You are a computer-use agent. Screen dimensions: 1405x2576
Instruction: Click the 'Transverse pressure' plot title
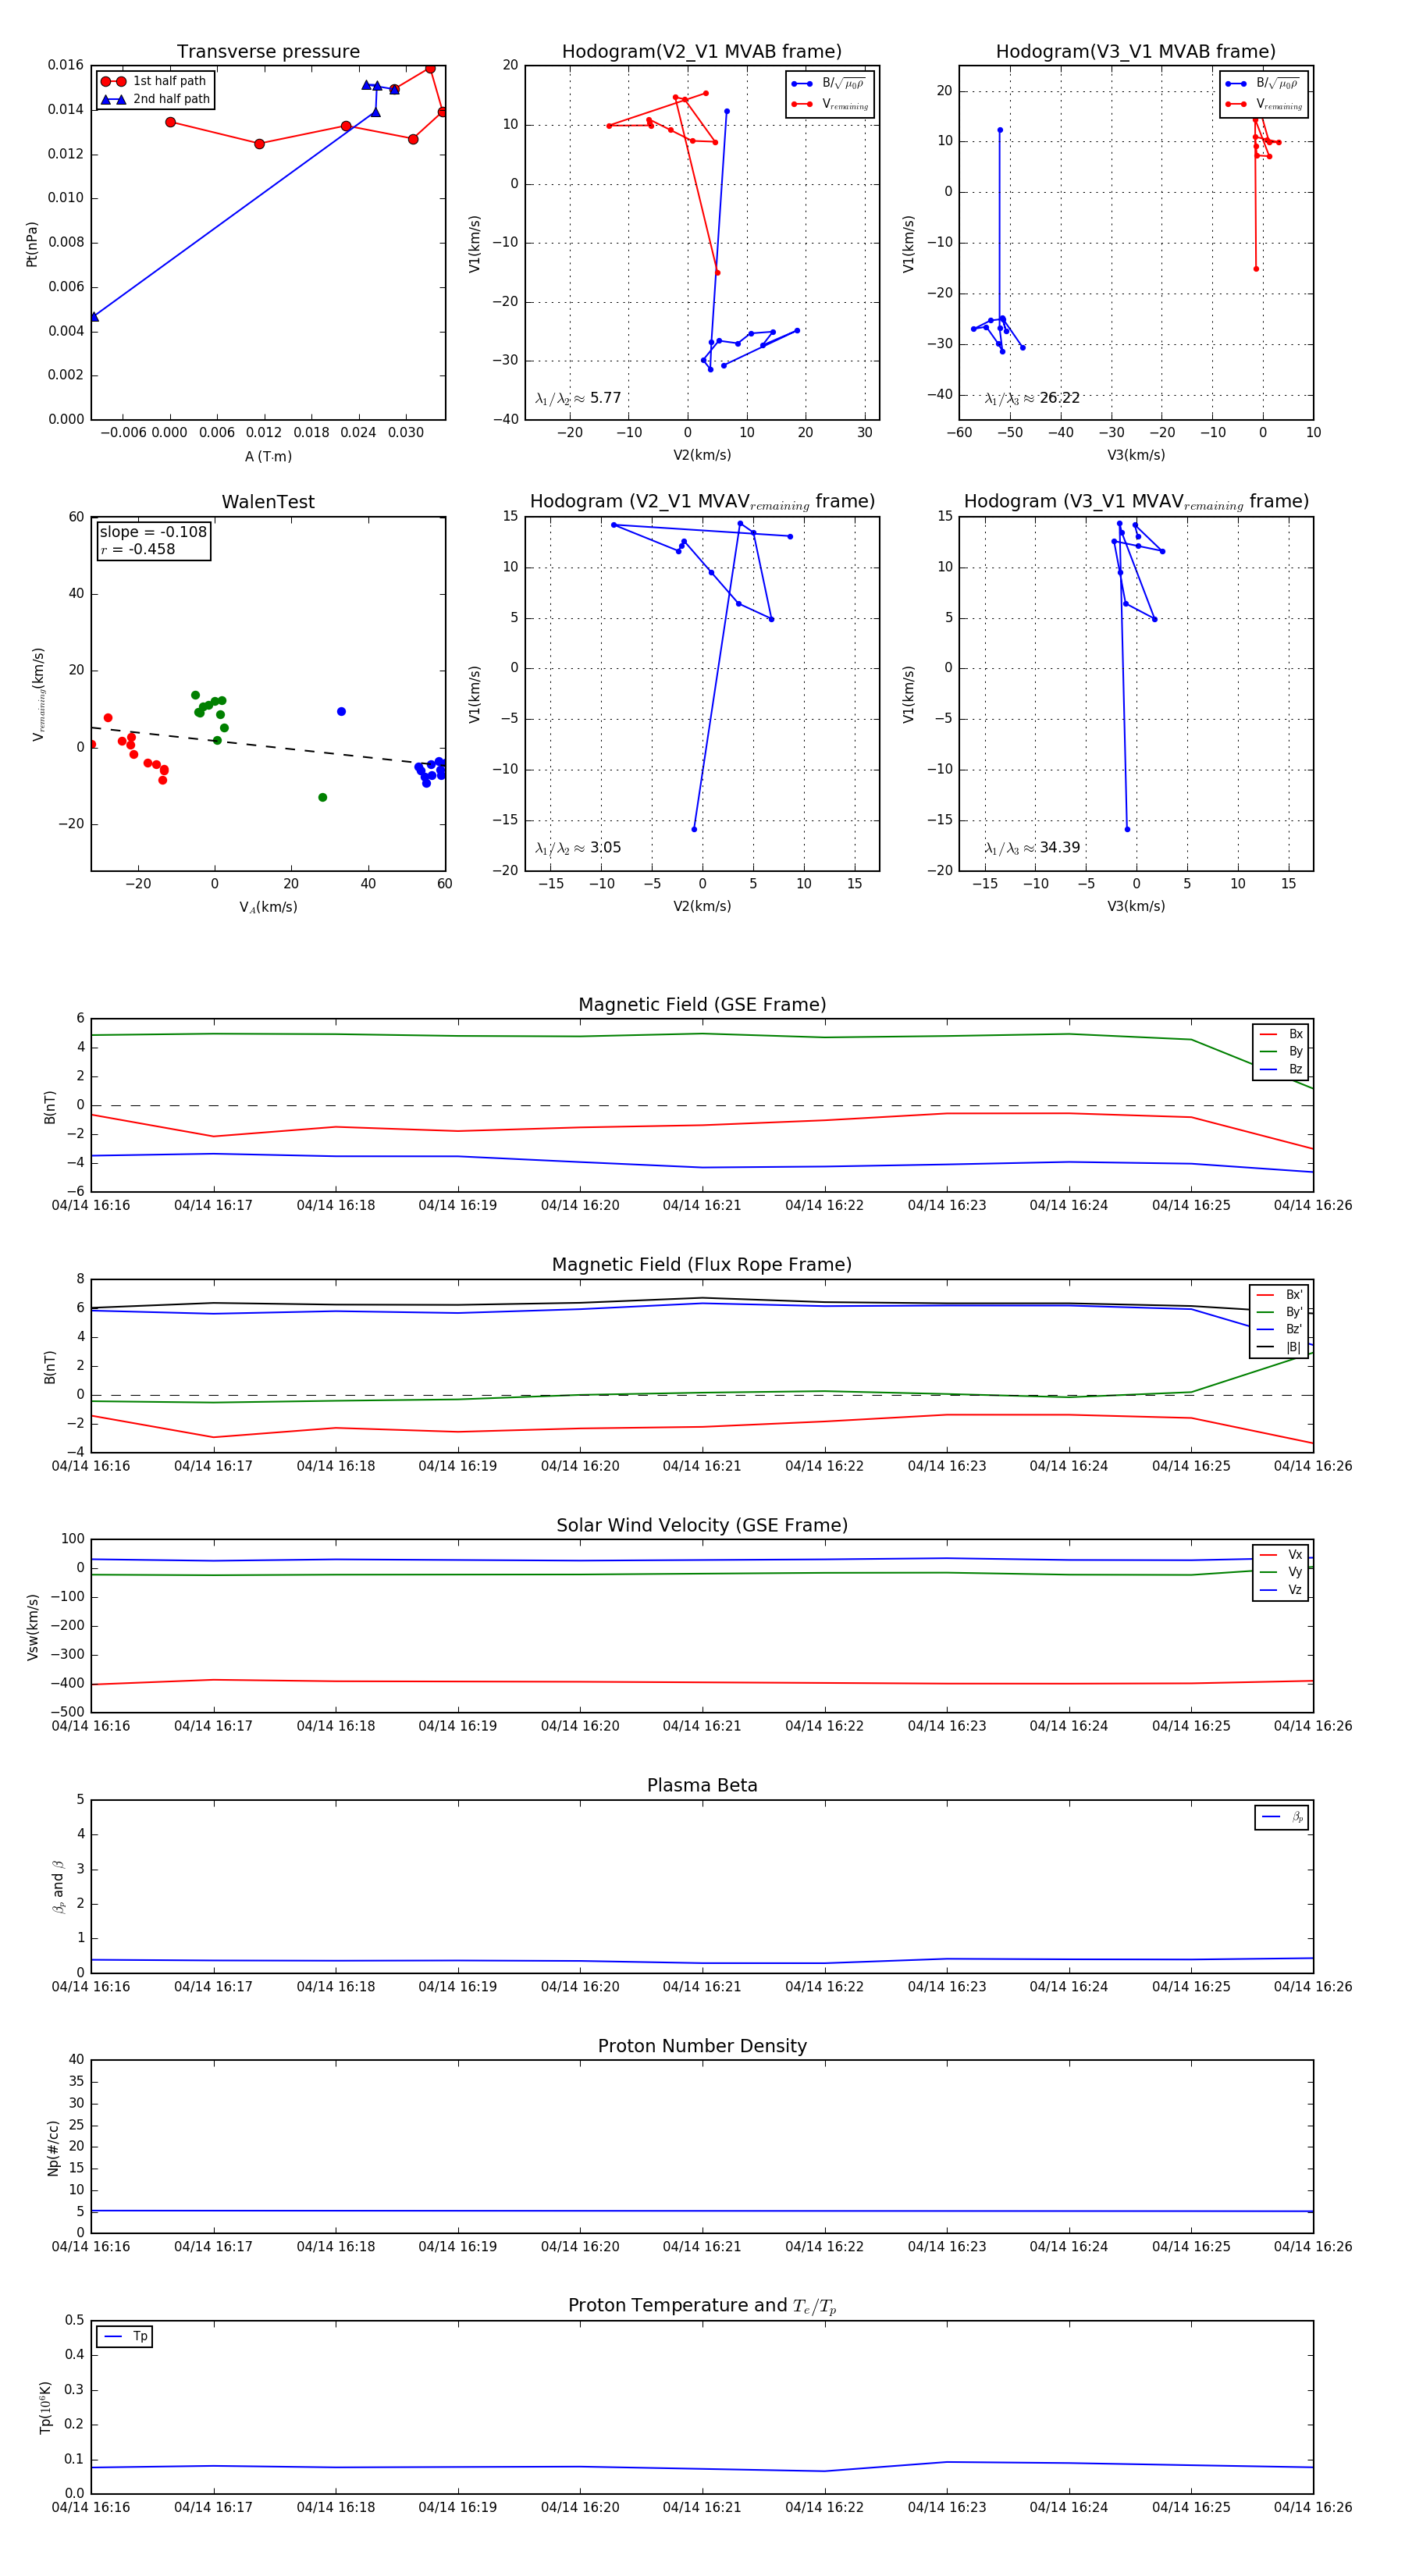coord(268,52)
